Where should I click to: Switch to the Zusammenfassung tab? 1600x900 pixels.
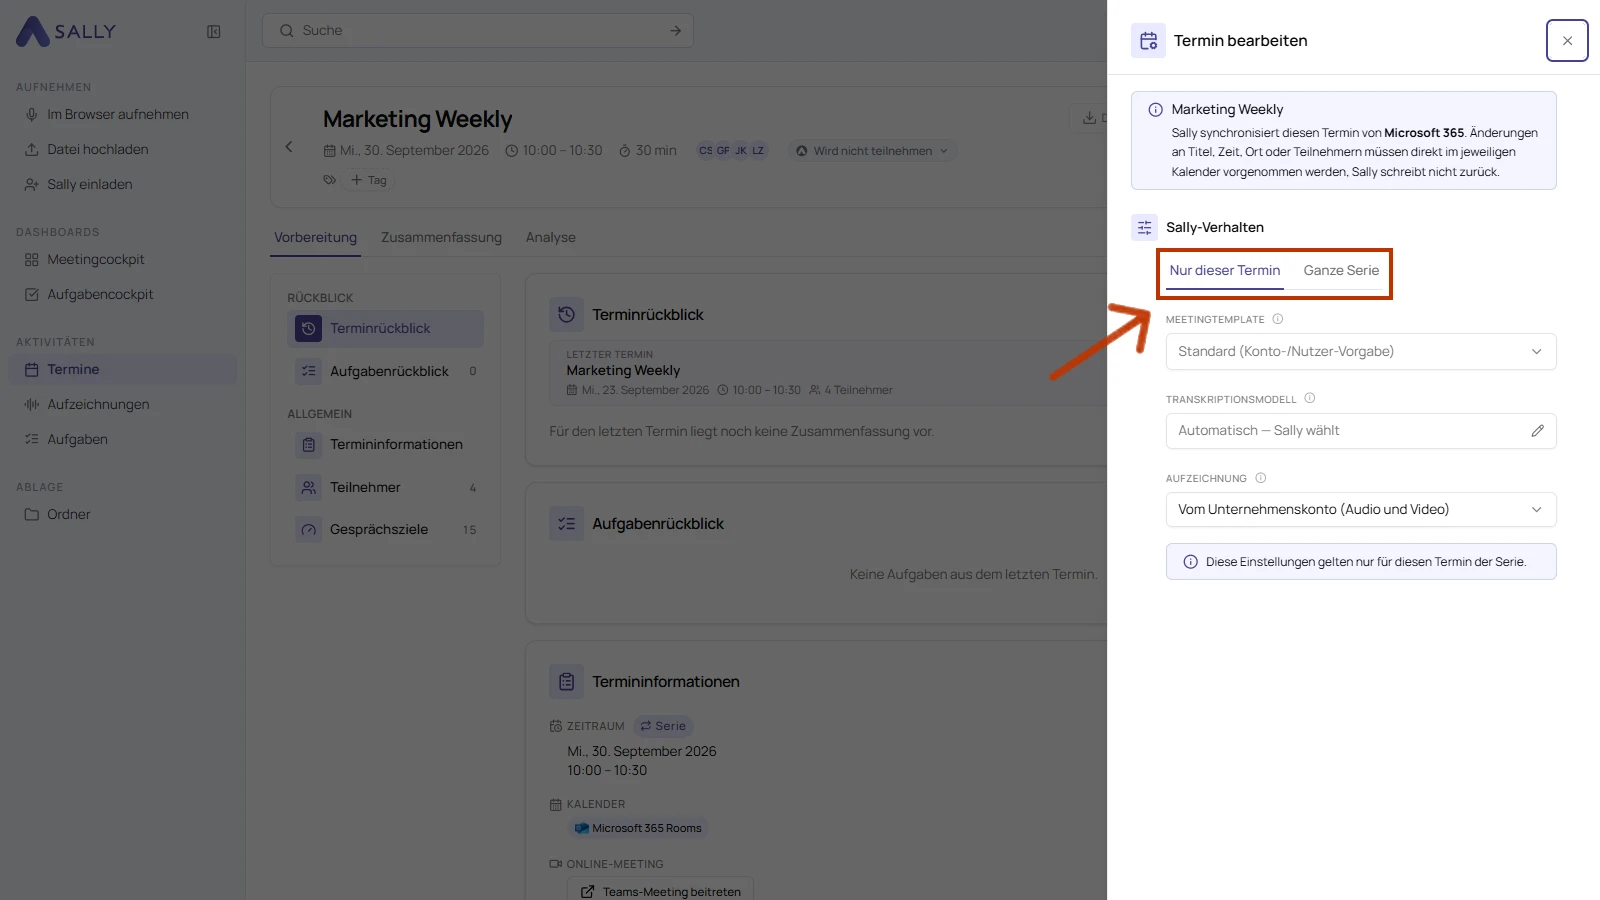pyautogui.click(x=441, y=238)
